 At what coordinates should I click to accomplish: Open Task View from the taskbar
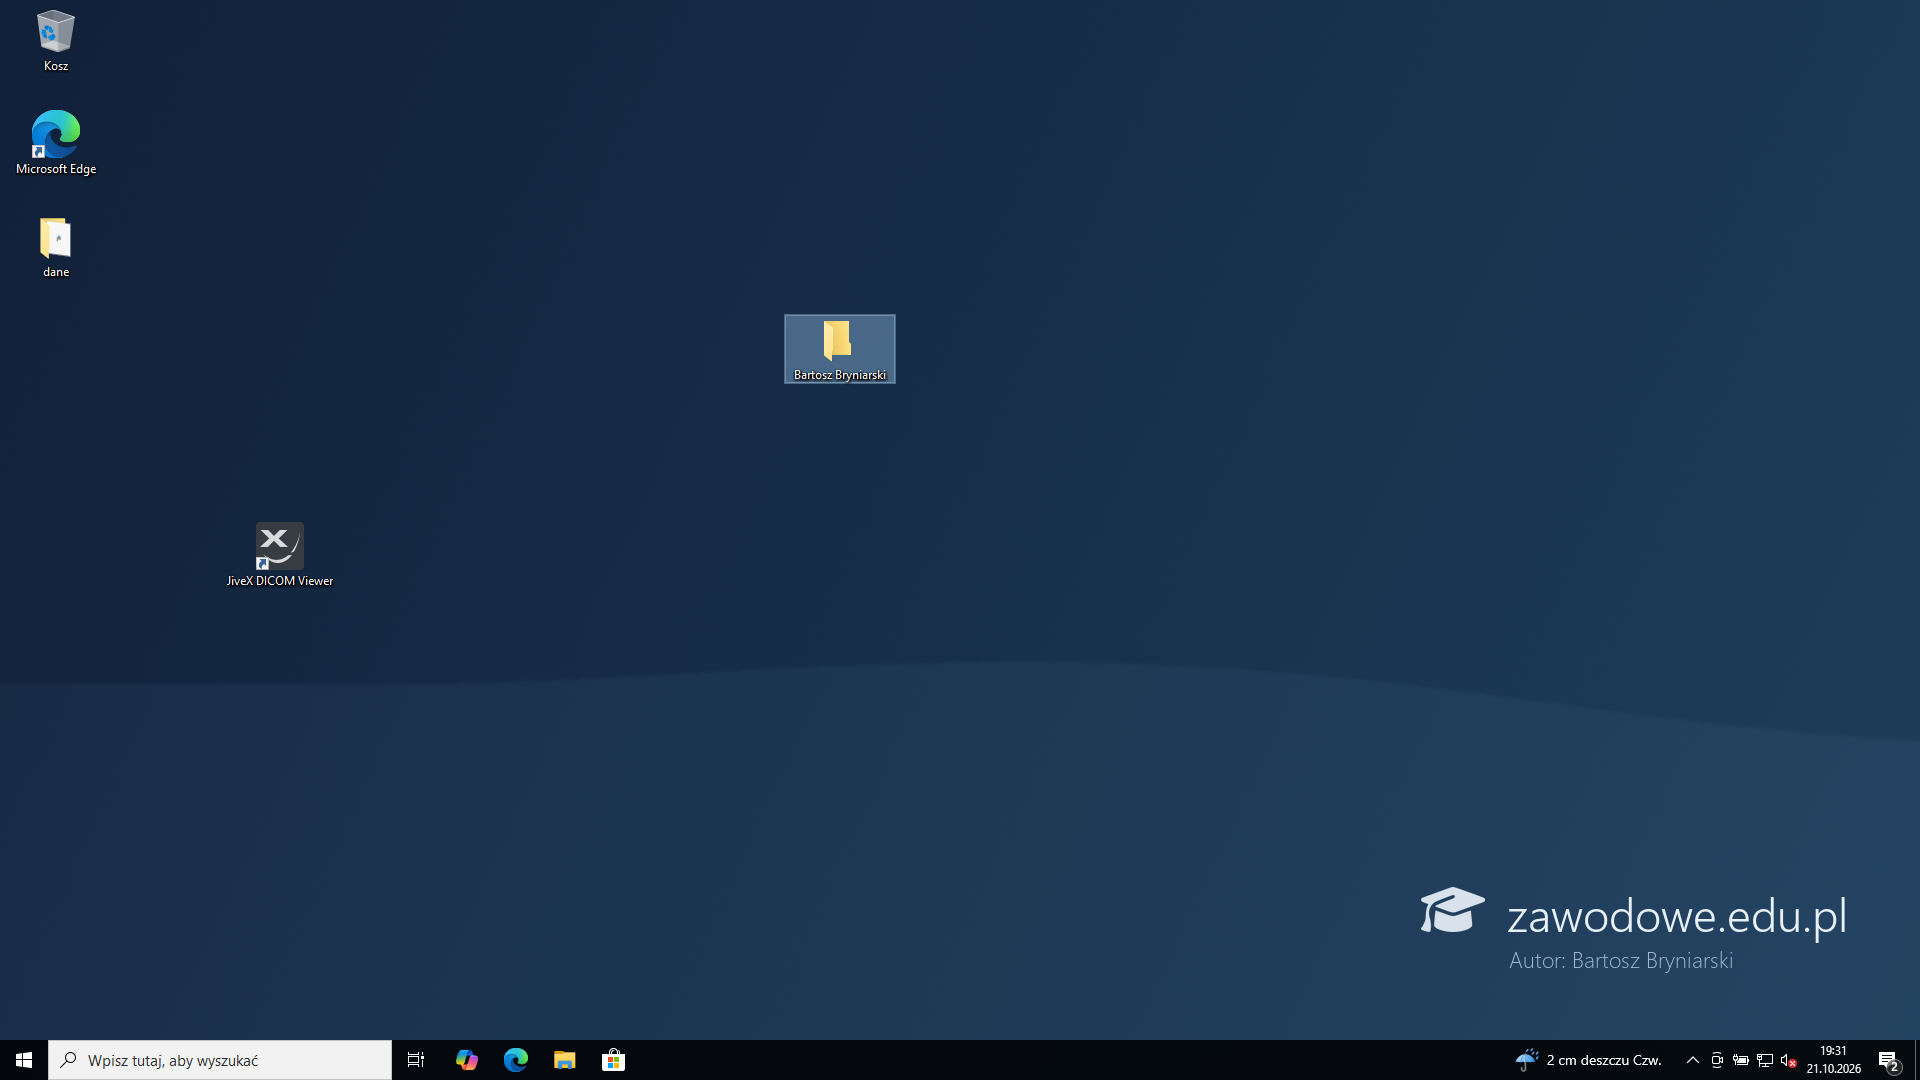416,1060
